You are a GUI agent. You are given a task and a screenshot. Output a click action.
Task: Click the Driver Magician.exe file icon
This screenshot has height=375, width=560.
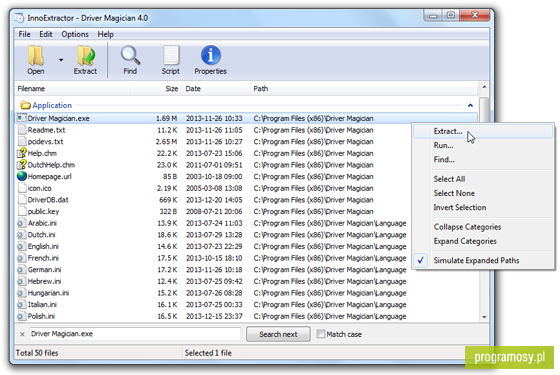22,118
